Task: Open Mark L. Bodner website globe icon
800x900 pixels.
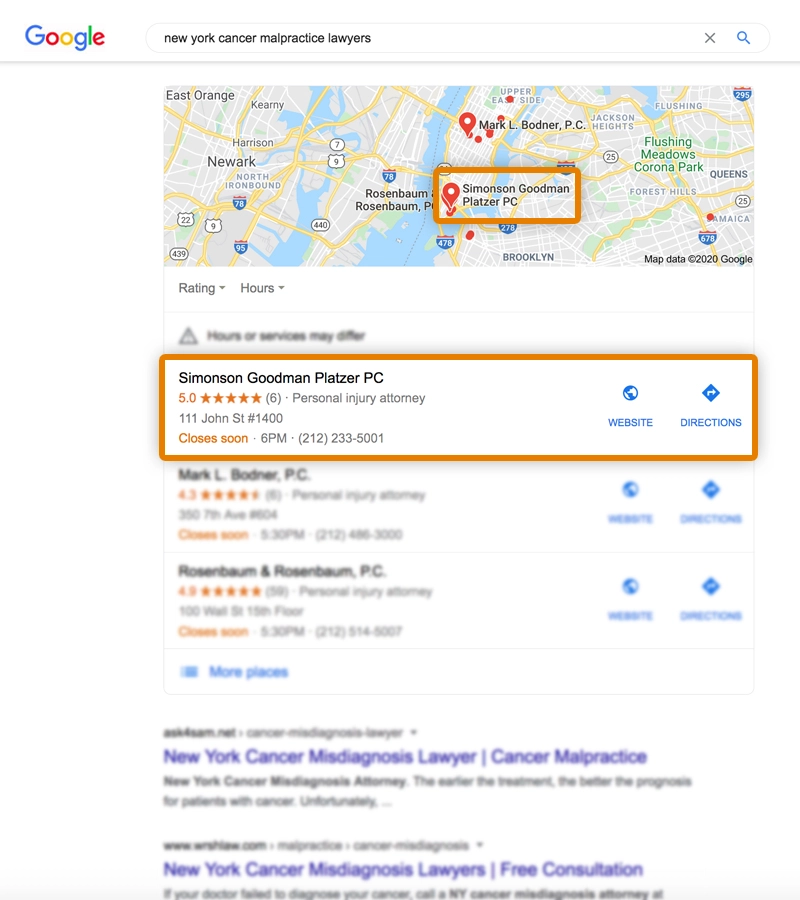Action: (630, 490)
